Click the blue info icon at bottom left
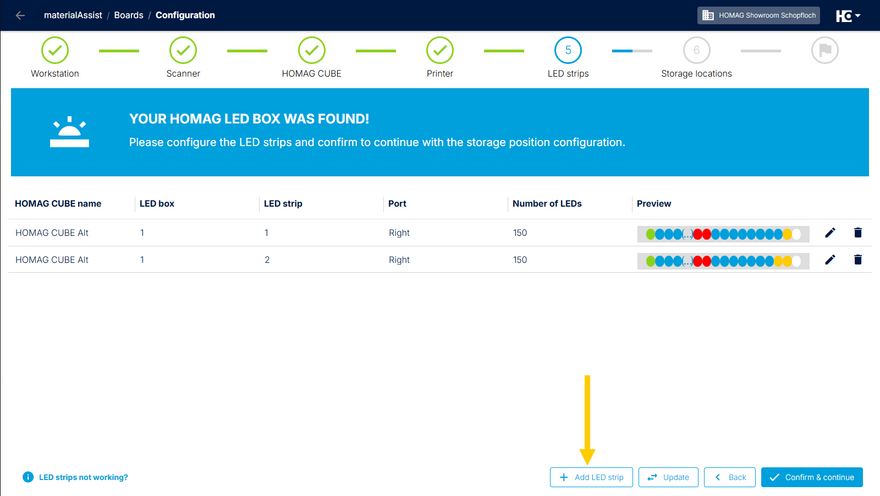 pyautogui.click(x=28, y=477)
